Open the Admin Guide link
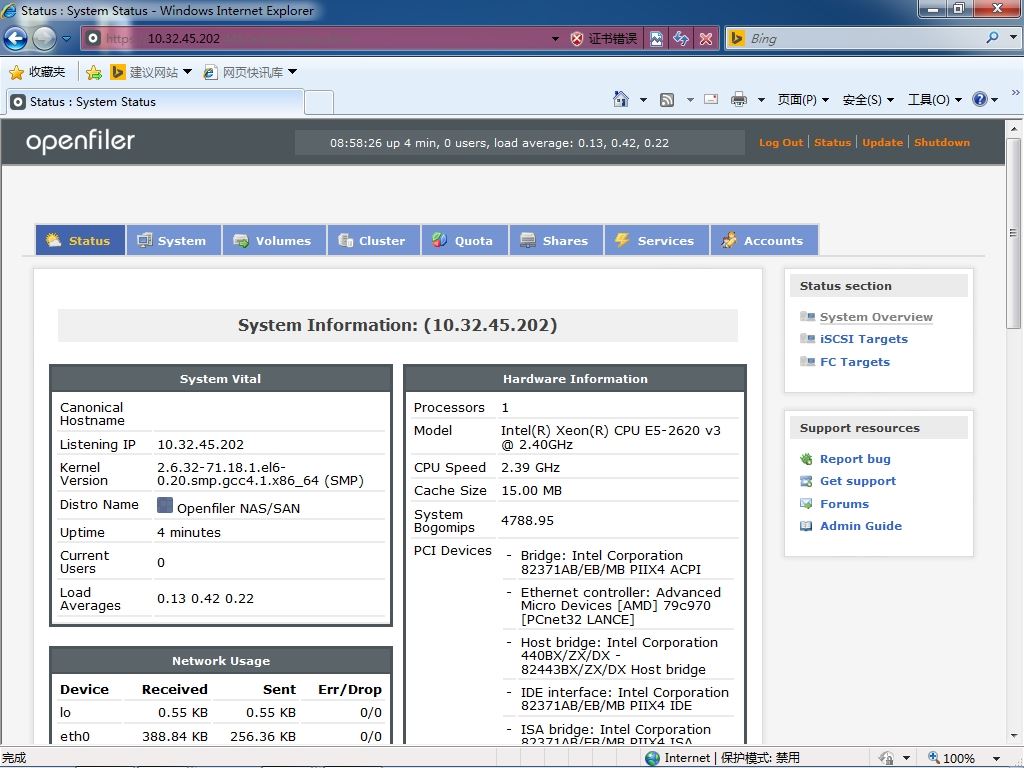The width and height of the screenshot is (1024, 768). pyautogui.click(x=861, y=526)
